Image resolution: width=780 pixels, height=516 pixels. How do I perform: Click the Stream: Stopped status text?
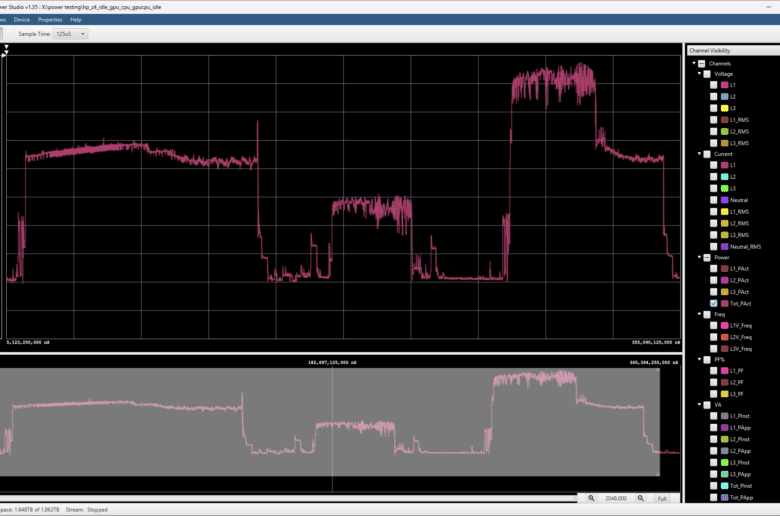click(87, 510)
